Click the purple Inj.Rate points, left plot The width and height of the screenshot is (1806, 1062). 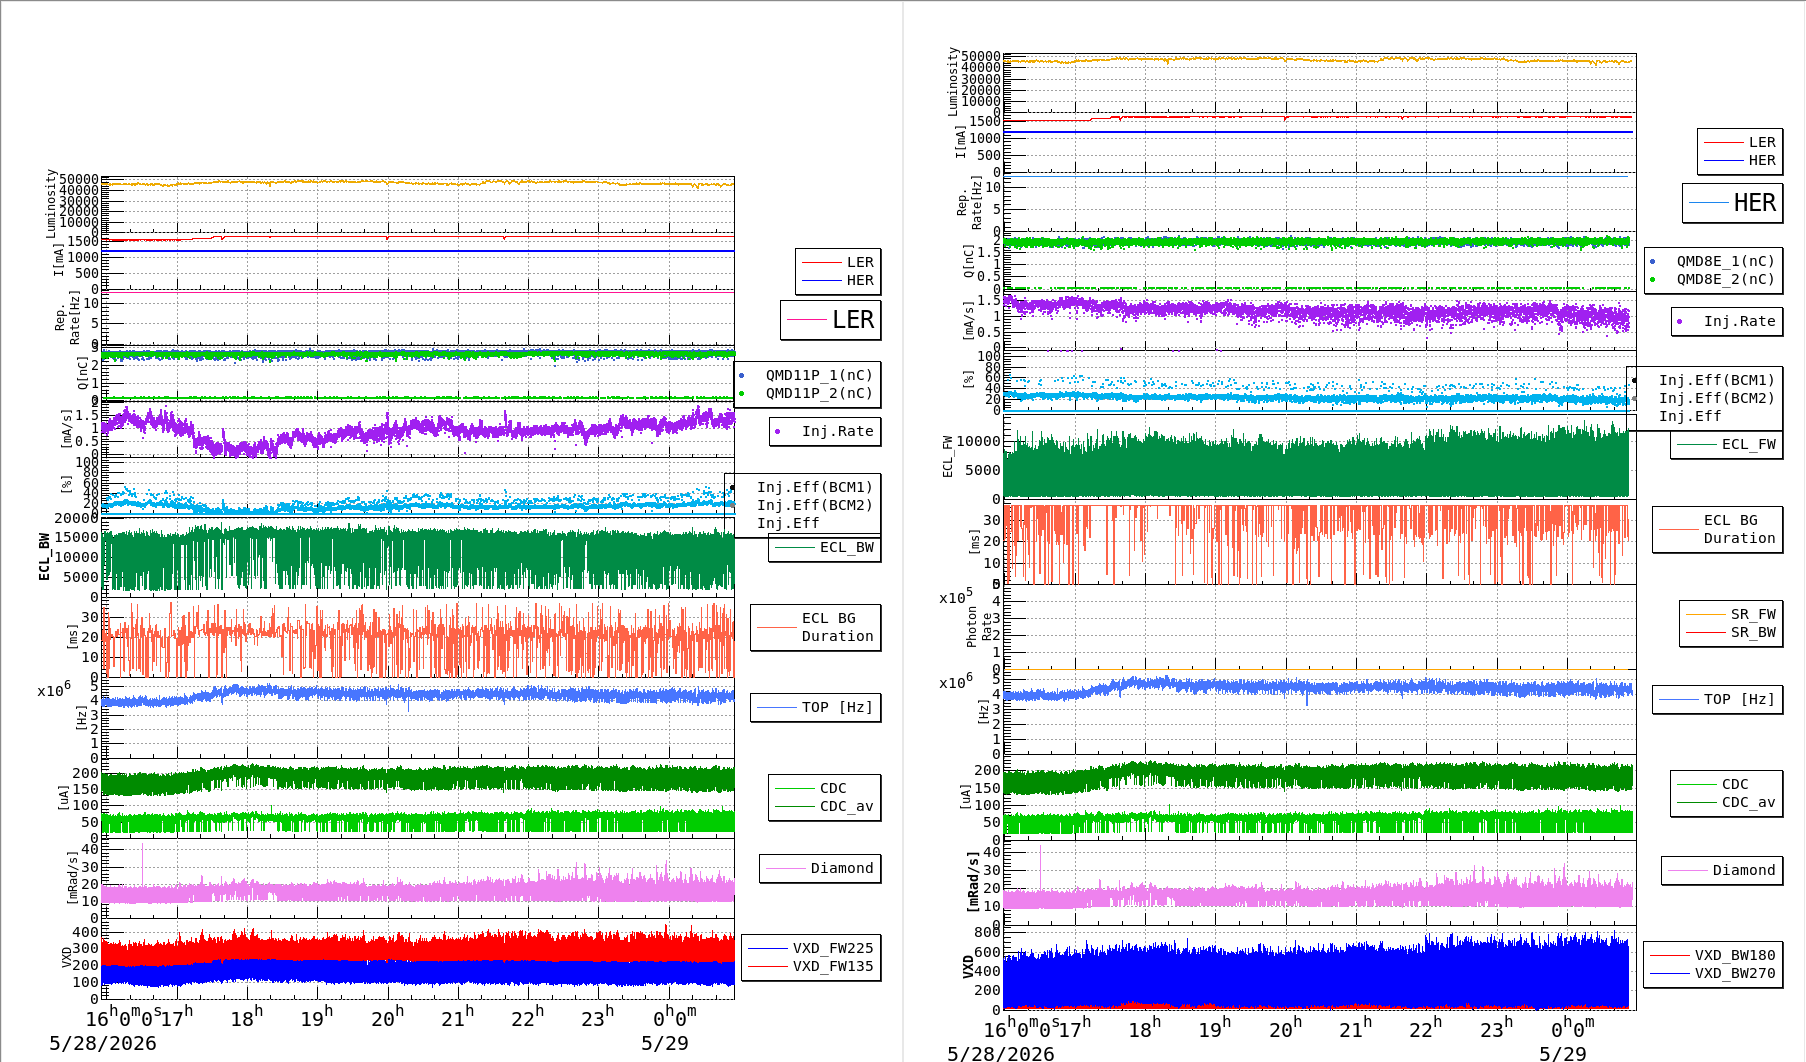[418, 430]
